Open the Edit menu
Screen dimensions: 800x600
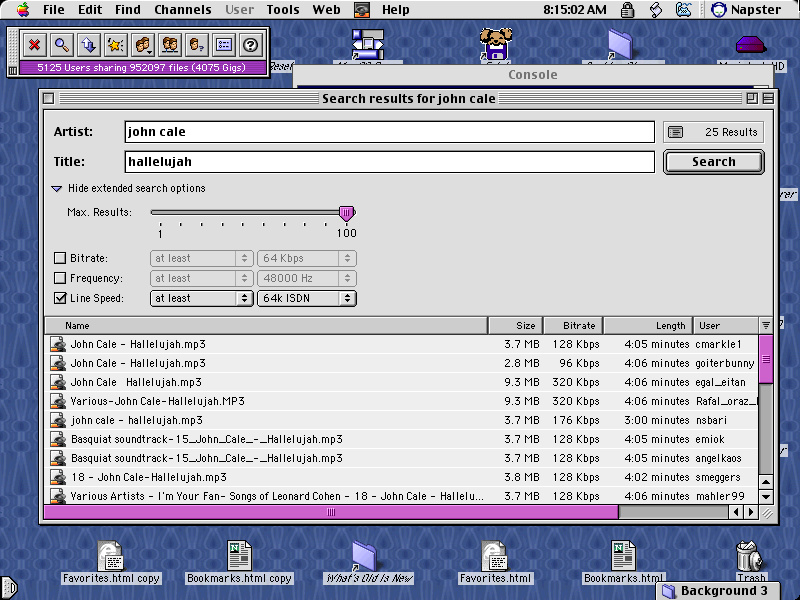pos(90,10)
